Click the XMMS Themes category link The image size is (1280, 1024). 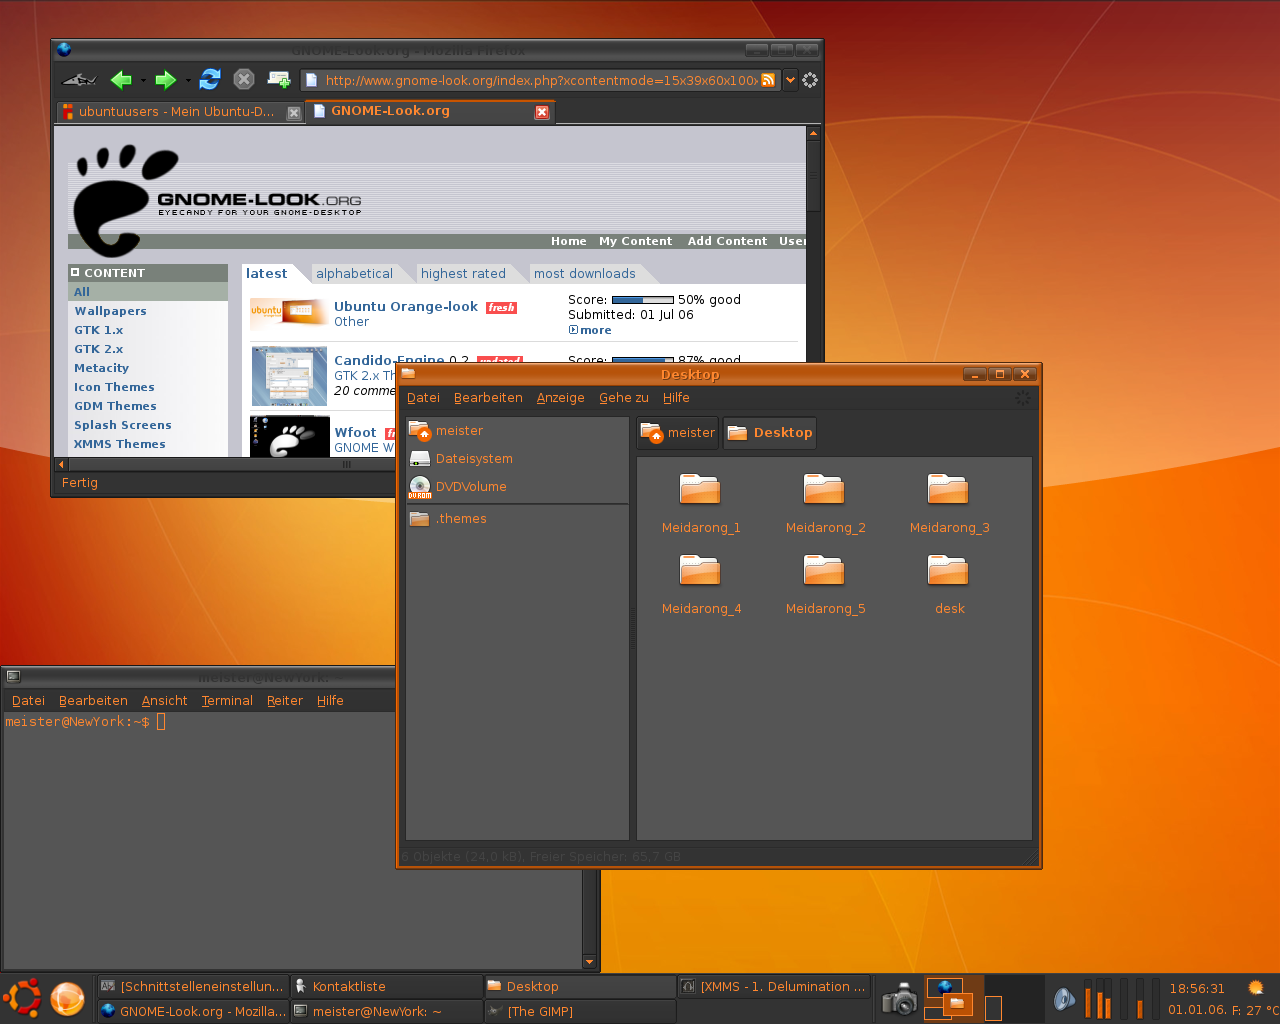pos(120,444)
